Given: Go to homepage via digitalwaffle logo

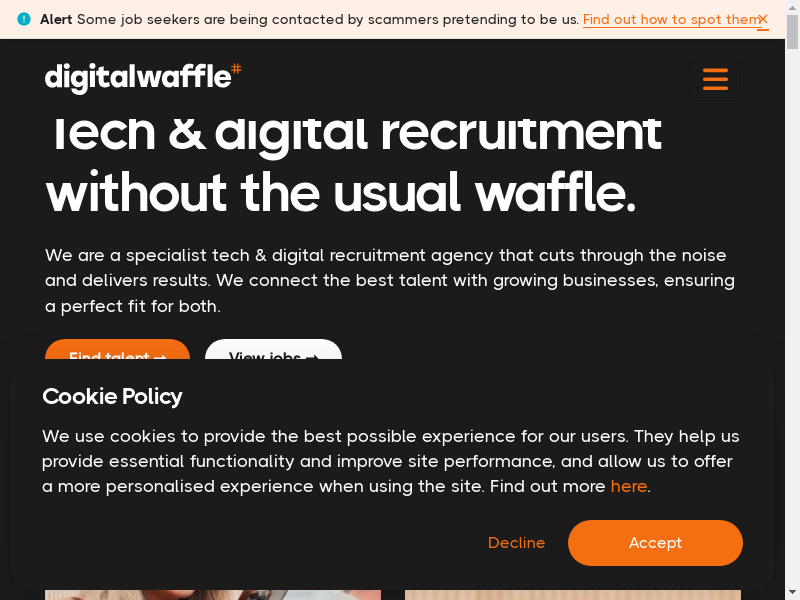Looking at the screenshot, I should click(137, 78).
